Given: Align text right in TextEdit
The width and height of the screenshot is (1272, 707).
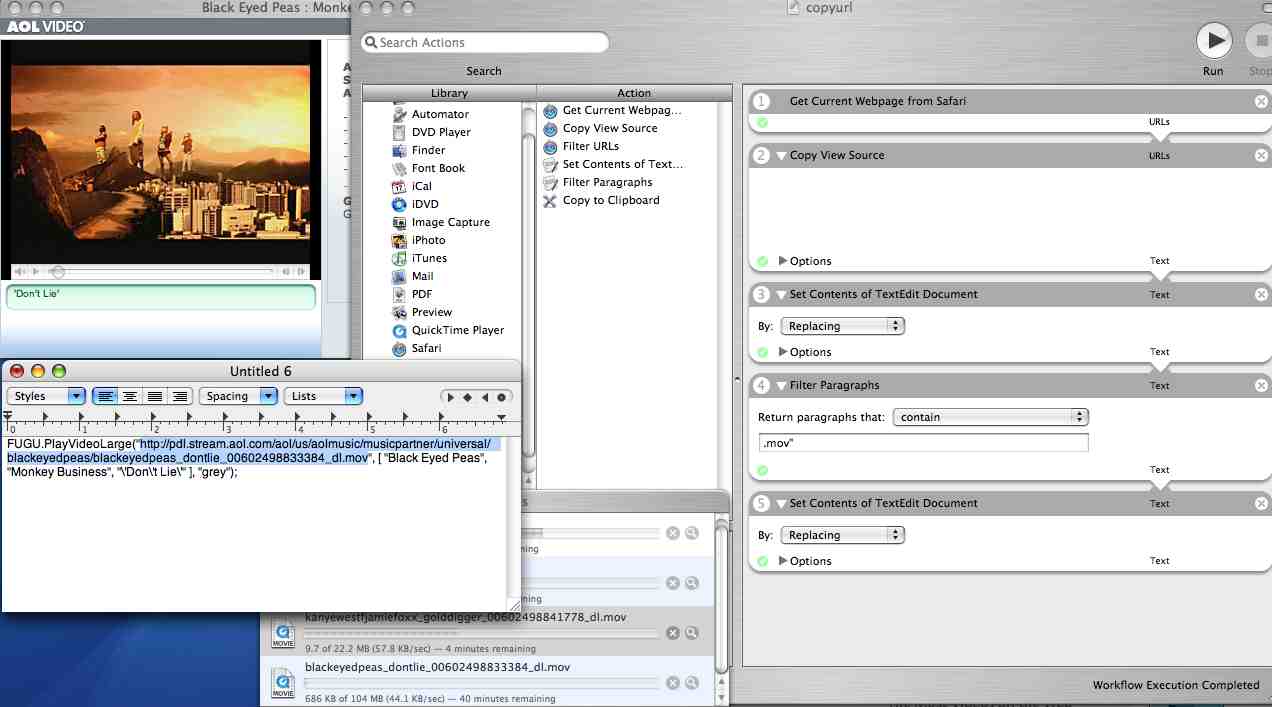Looking at the screenshot, I should 180,396.
